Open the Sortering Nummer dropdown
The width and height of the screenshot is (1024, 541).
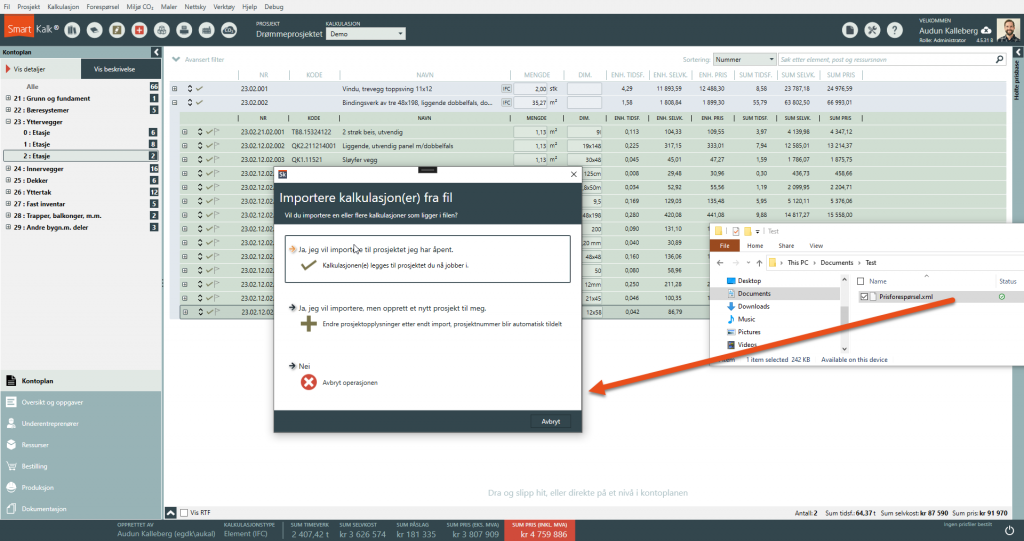744,59
